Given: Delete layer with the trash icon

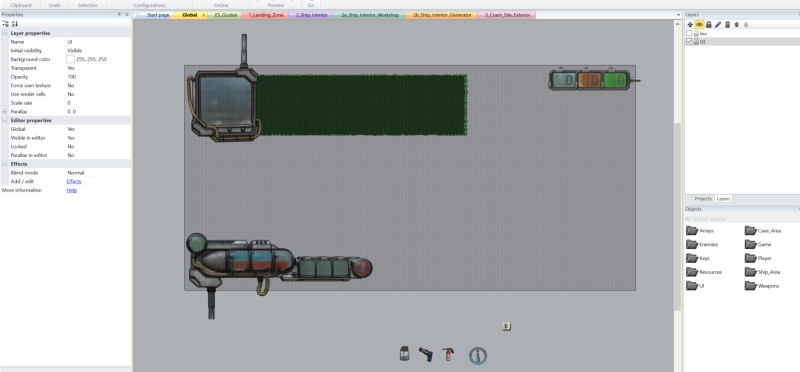Looking at the screenshot, I should pyautogui.click(x=728, y=24).
